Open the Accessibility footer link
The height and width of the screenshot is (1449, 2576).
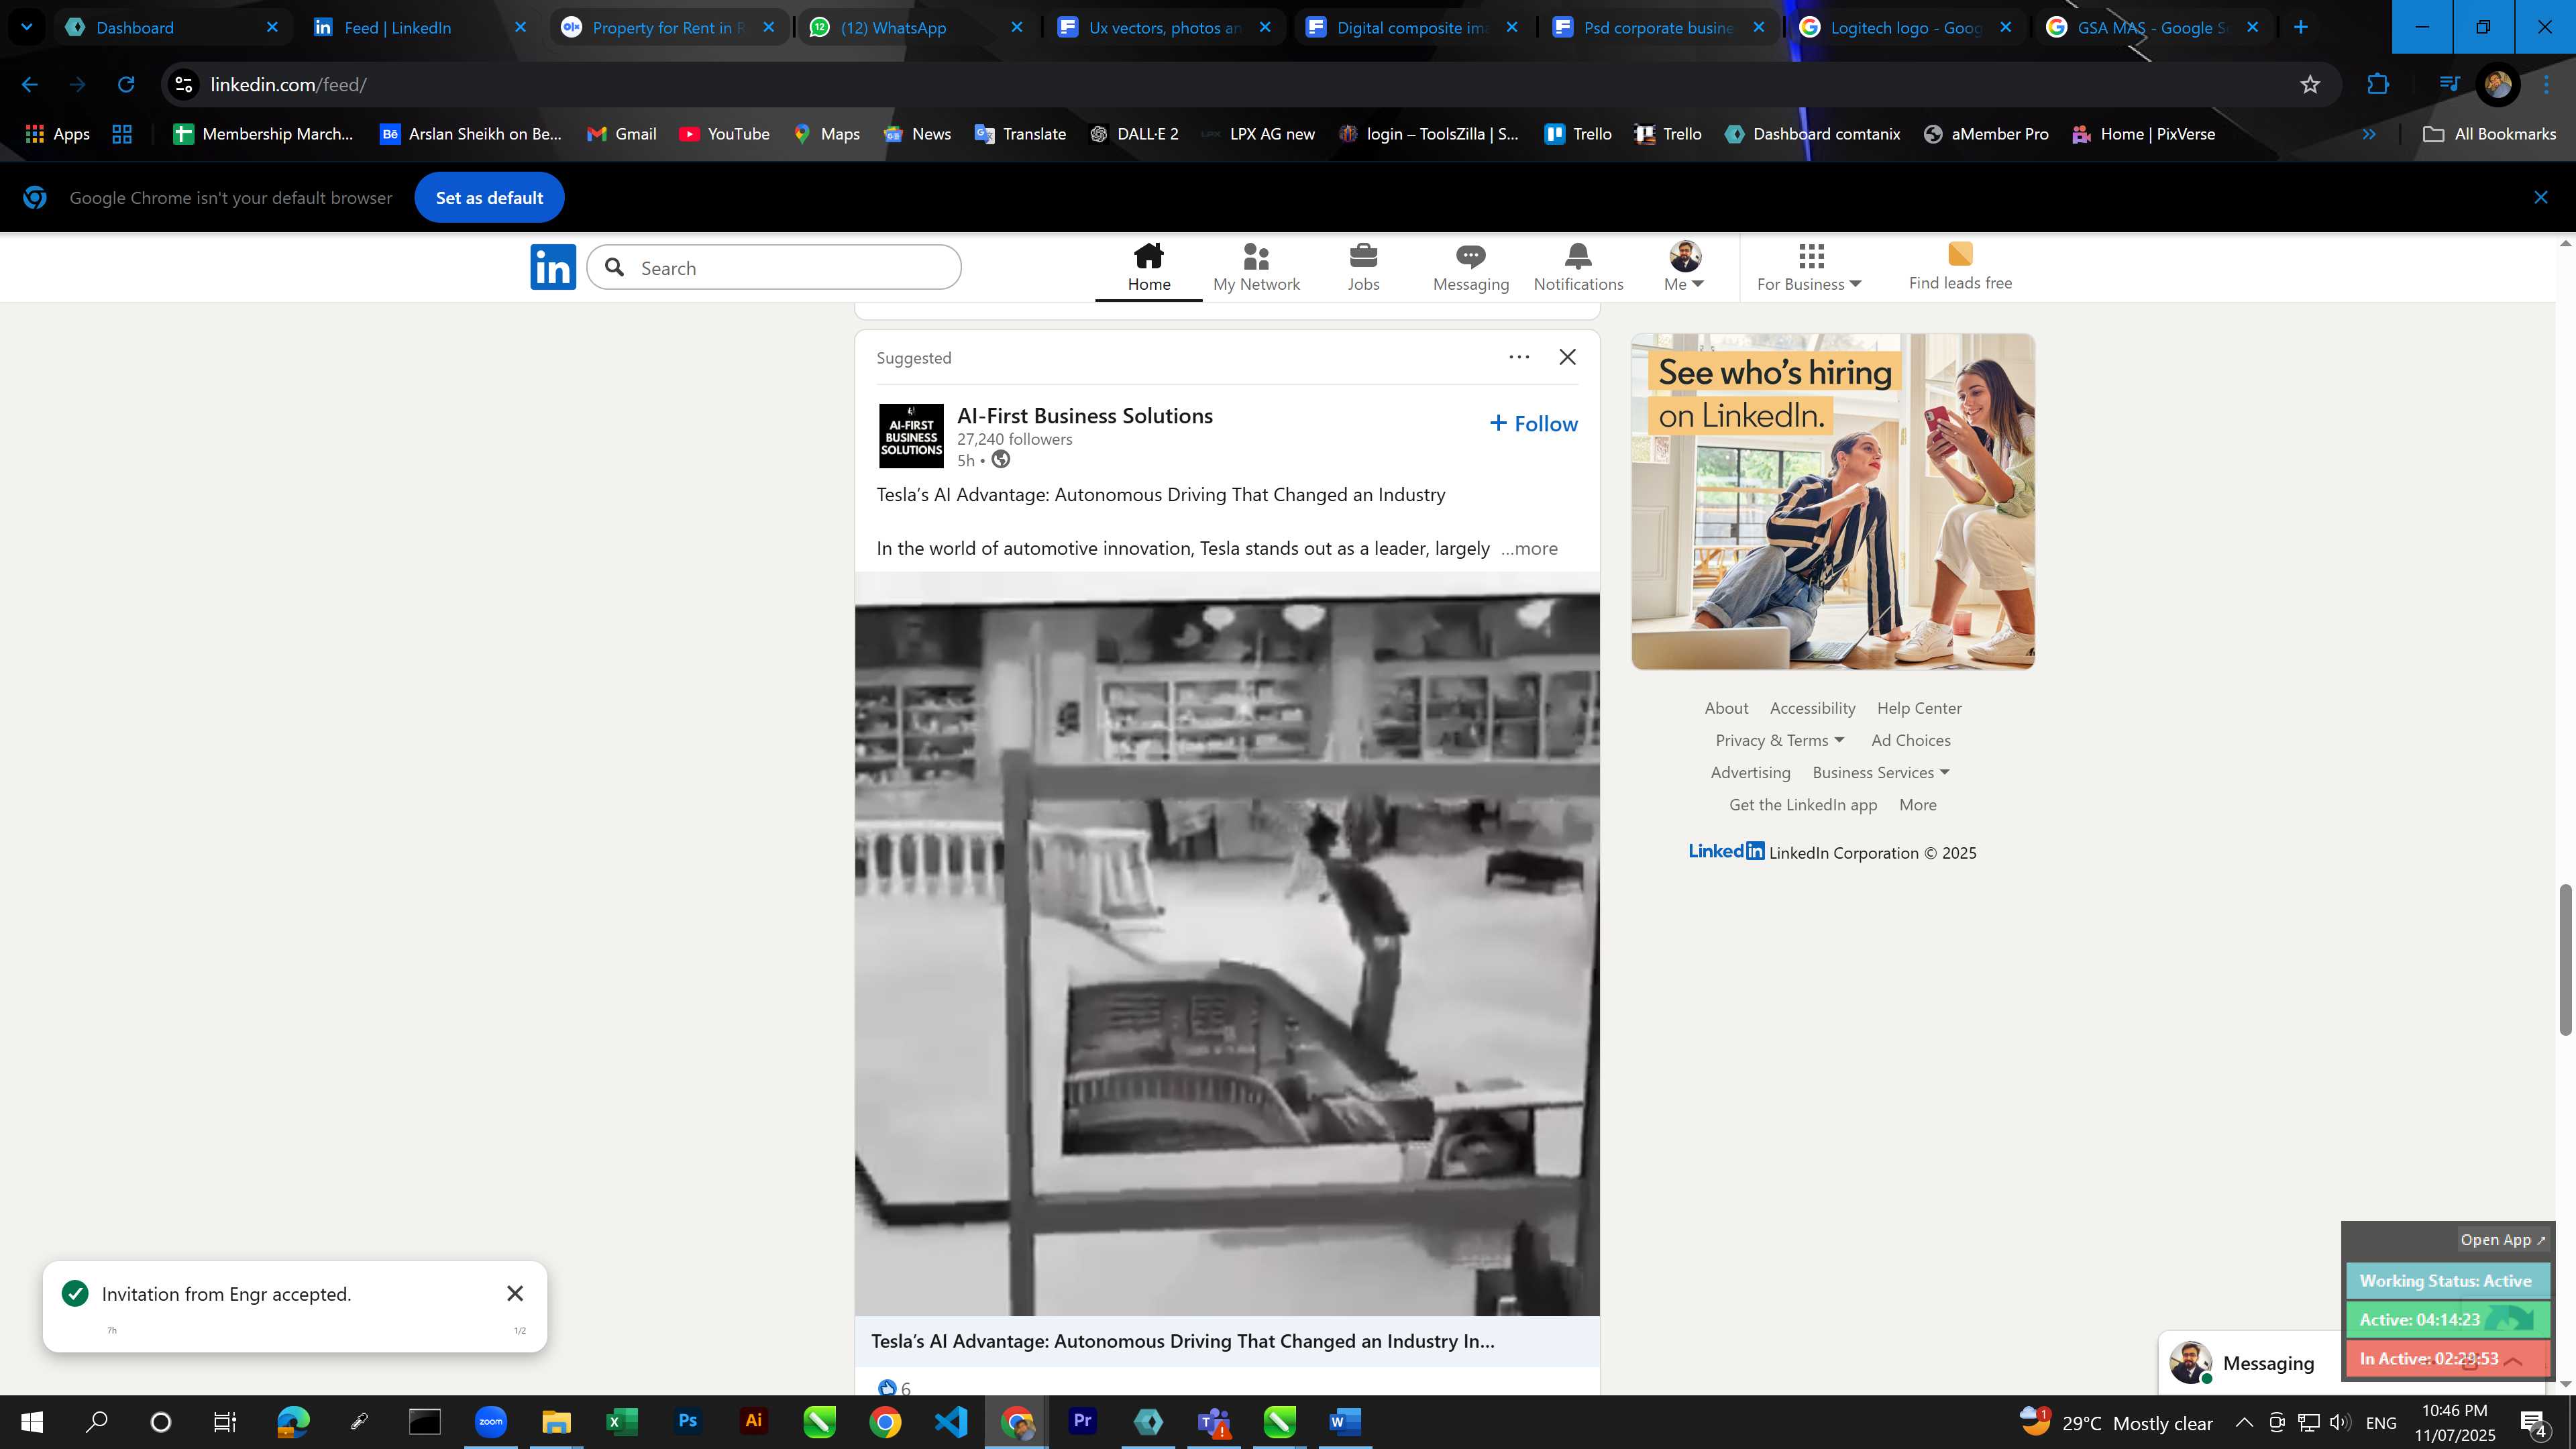pyautogui.click(x=1812, y=708)
